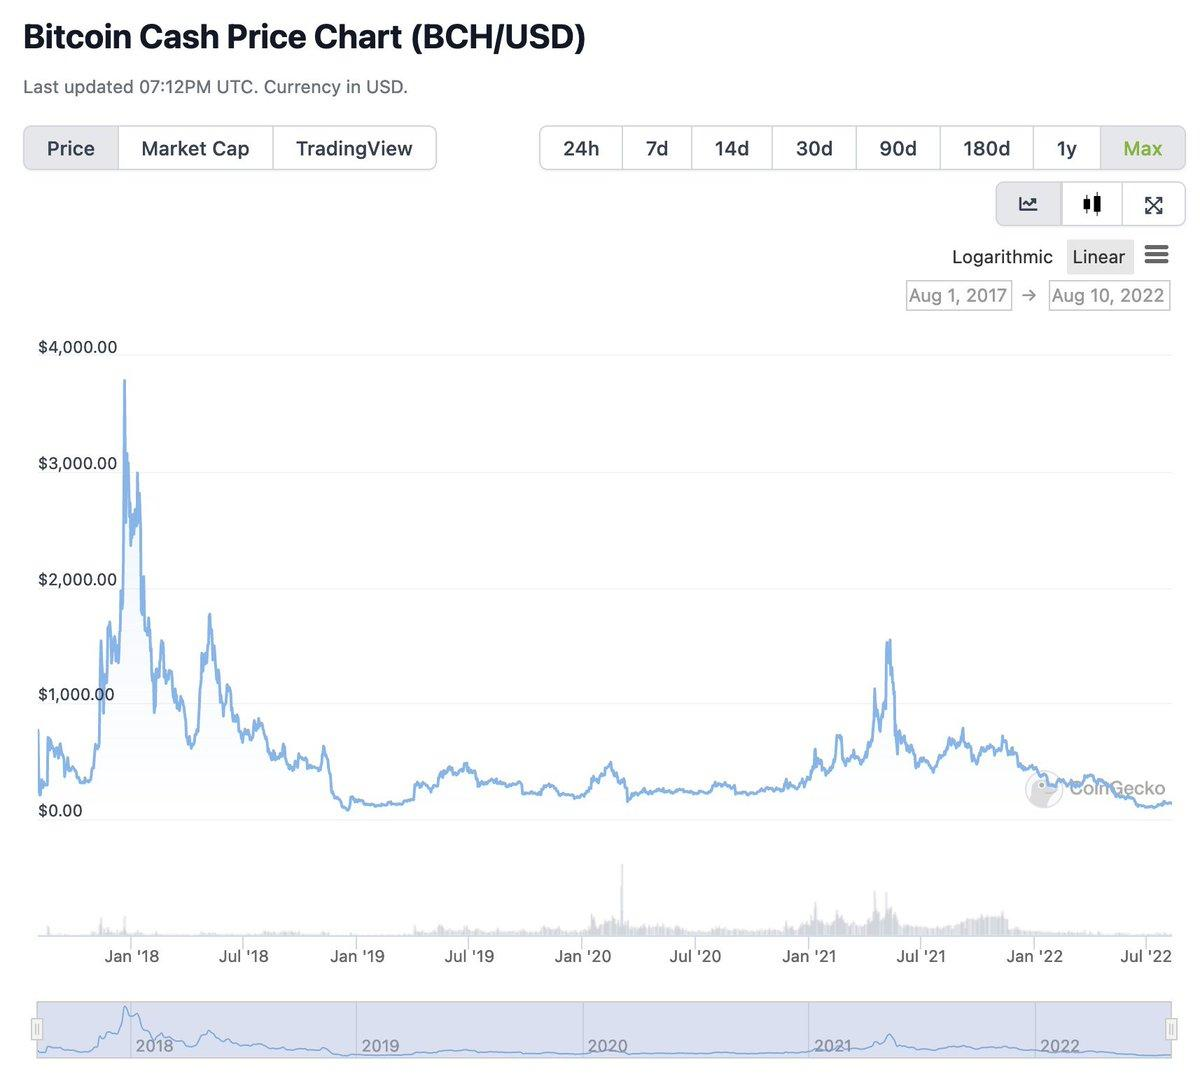The image size is (1200, 1081).
Task: Toggle Linear scale
Action: pos(1098,257)
